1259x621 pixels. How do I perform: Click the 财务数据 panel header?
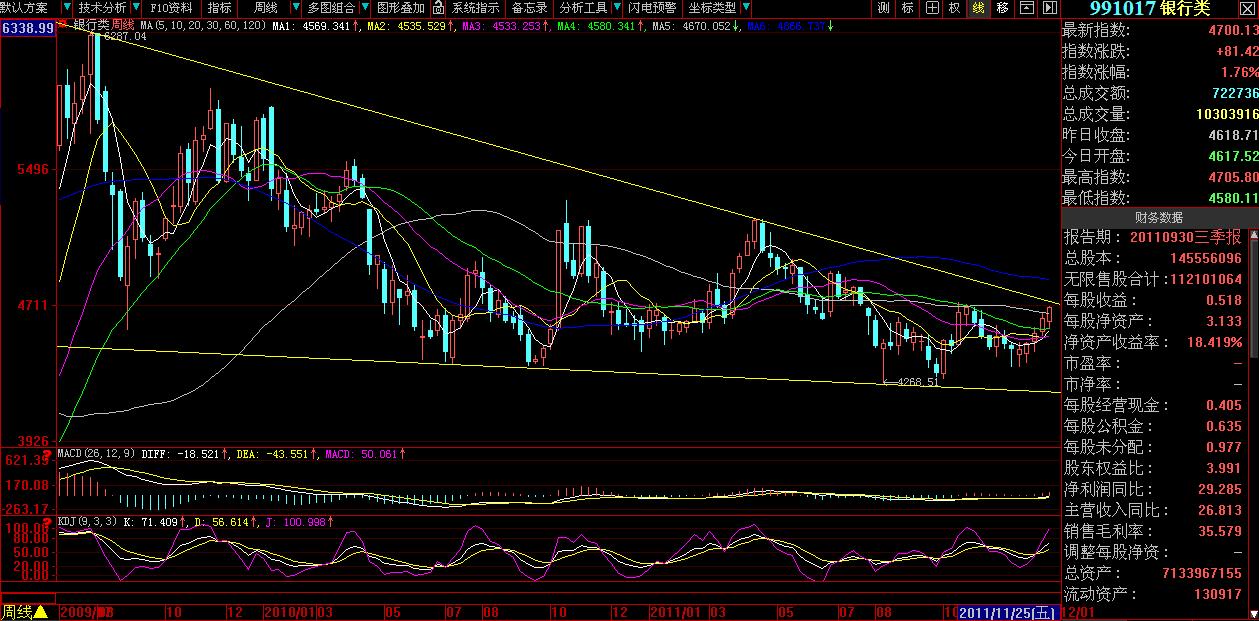tap(1159, 217)
